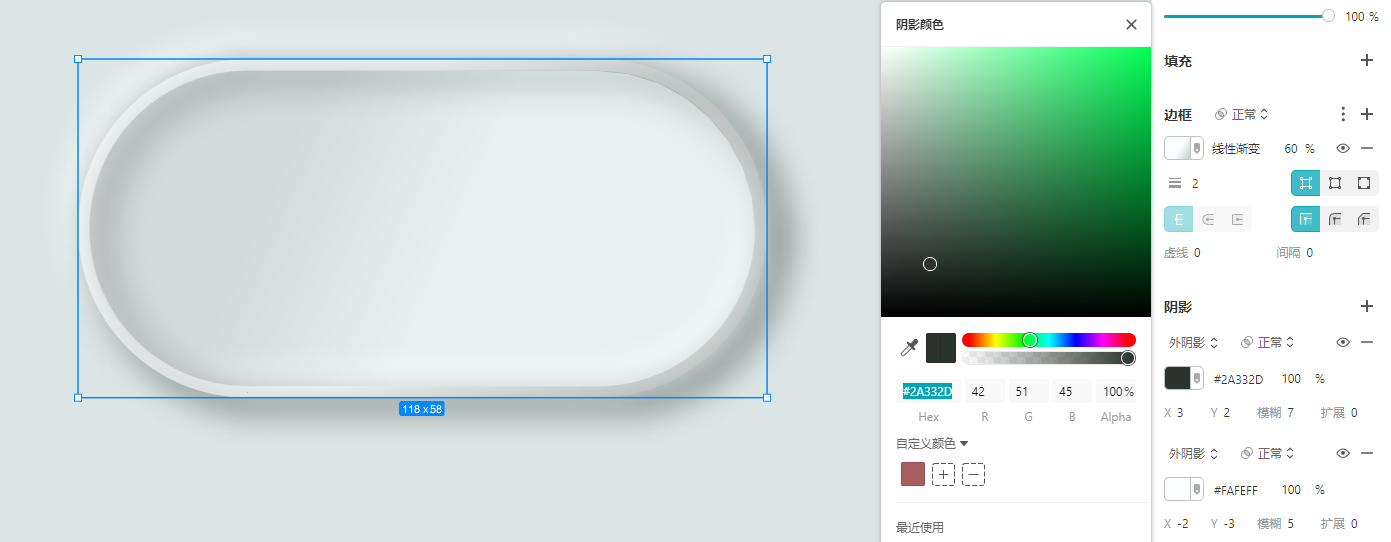The image size is (1391, 542).
Task: Select the reddish custom color swatch
Action: pyautogui.click(x=913, y=474)
